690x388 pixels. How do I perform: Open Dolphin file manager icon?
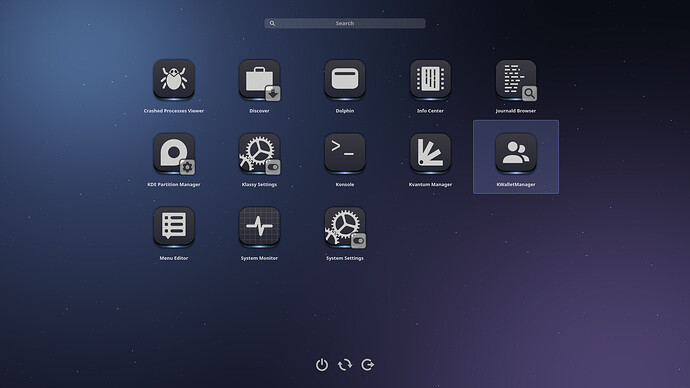[345, 80]
